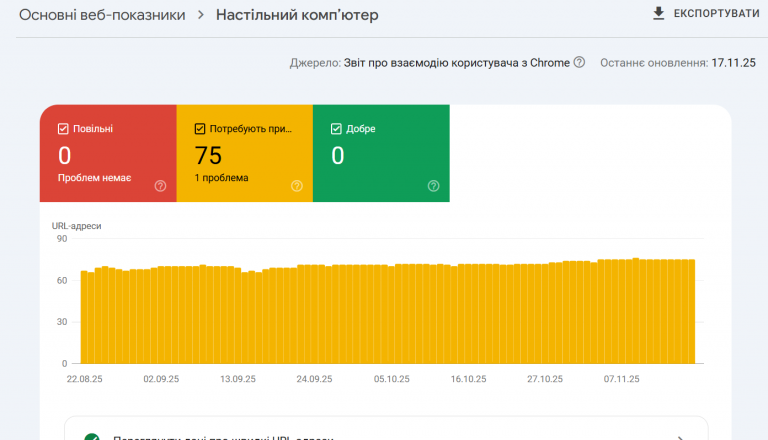Viewport: 768px width, 440px height.
Task: Open help icon beside Chrome report source
Action: pos(579,63)
